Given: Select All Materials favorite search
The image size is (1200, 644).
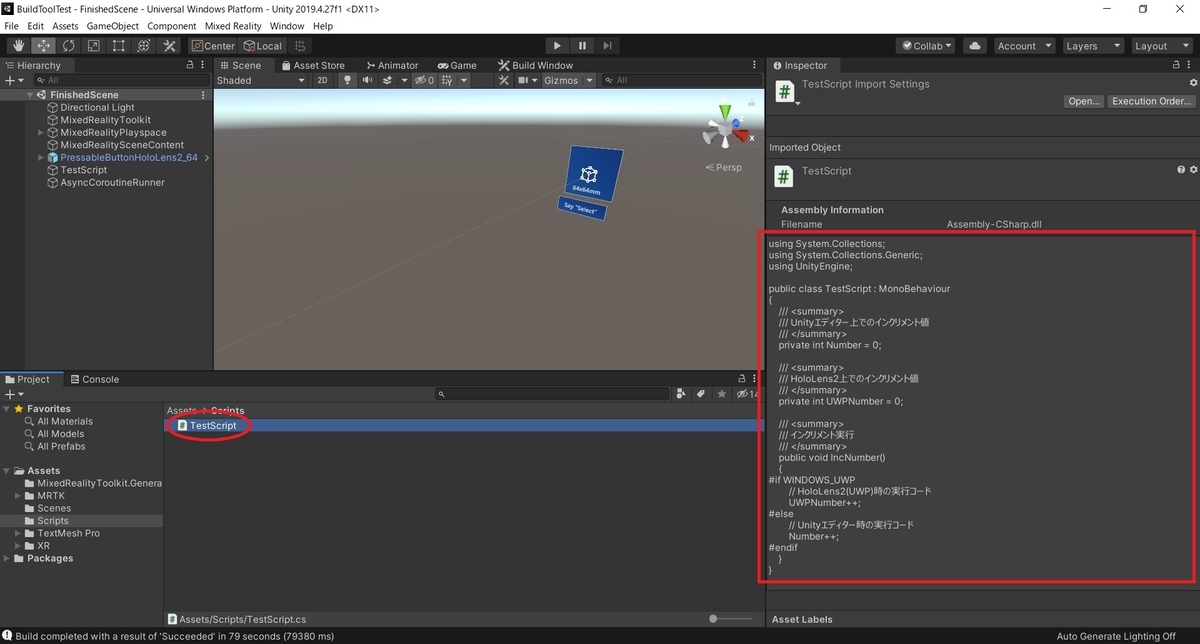Looking at the screenshot, I should (65, 421).
